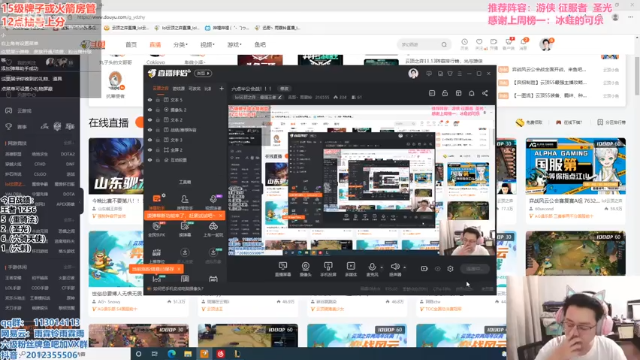Select the 云顶之弈 scene tab
The width and height of the screenshot is (640, 360).
[x=160, y=88]
